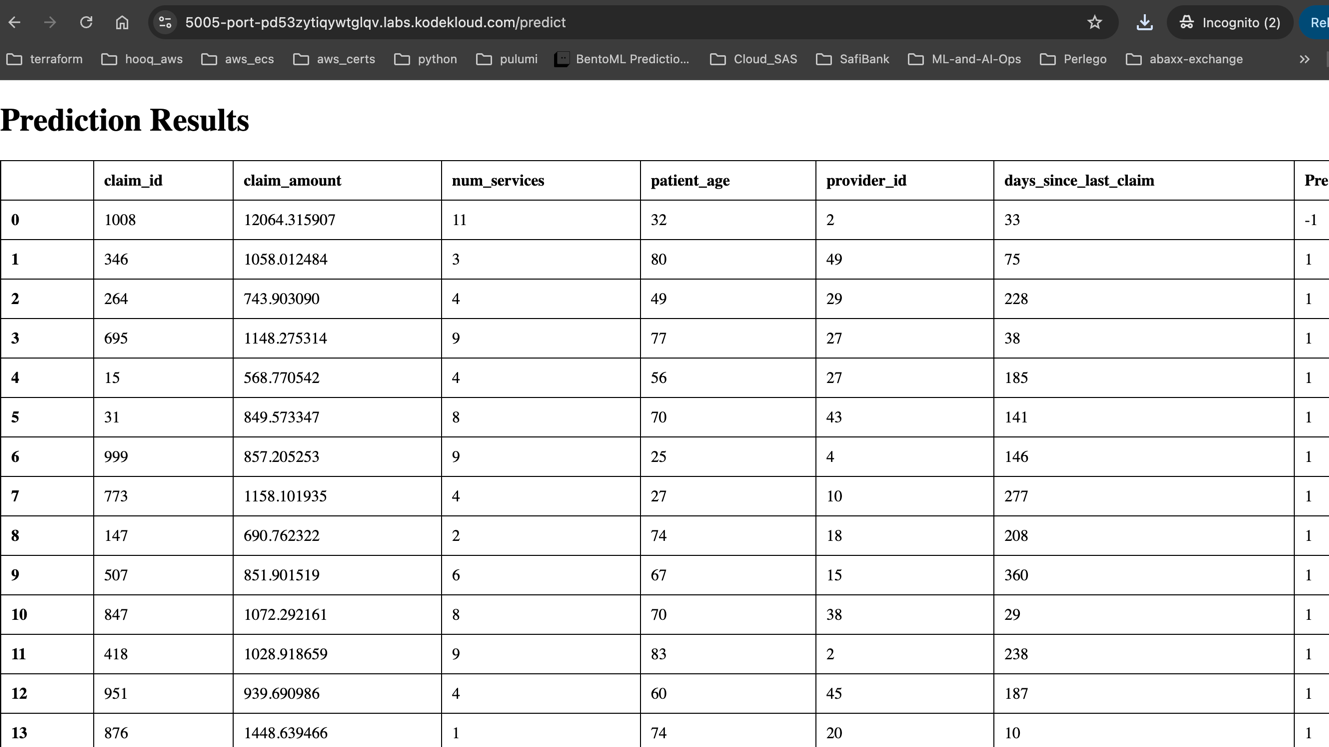The image size is (1329, 747).
Task: Open the Incognito (2) profile button
Action: point(1230,22)
